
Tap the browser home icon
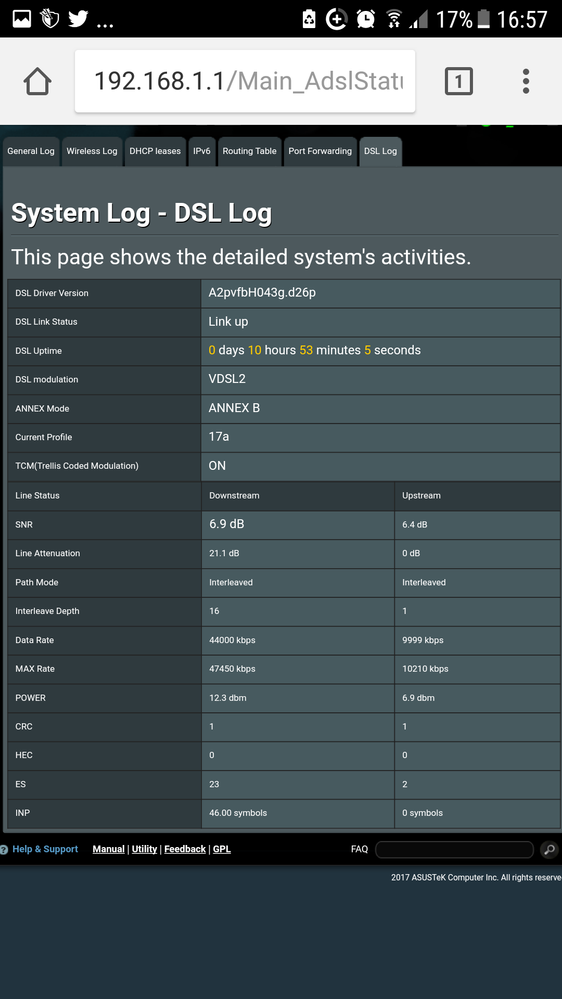(38, 82)
